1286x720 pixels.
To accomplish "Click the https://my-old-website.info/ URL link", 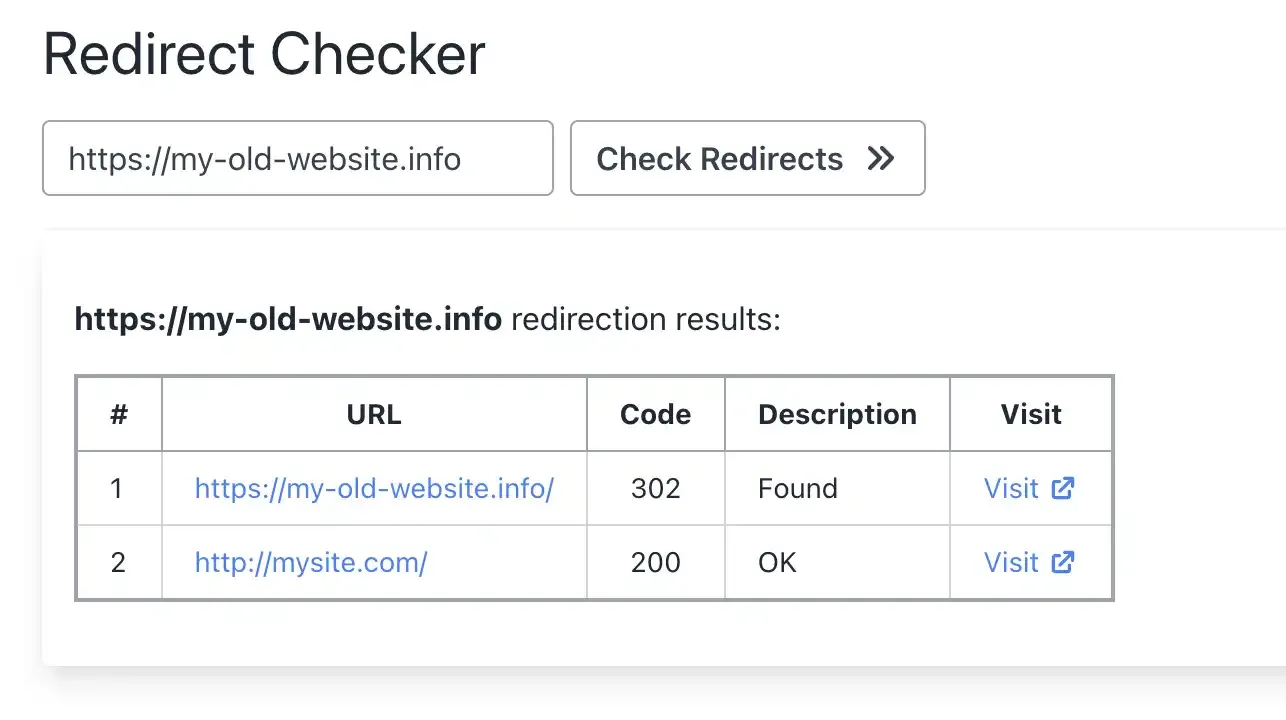I will (x=374, y=488).
